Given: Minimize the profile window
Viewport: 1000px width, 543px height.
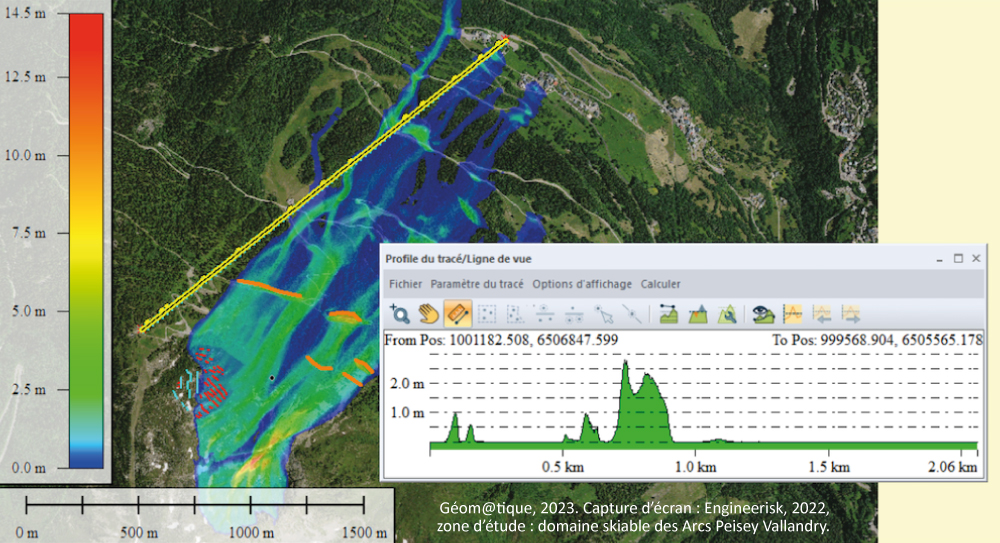Looking at the screenshot, I should pyautogui.click(x=939, y=259).
